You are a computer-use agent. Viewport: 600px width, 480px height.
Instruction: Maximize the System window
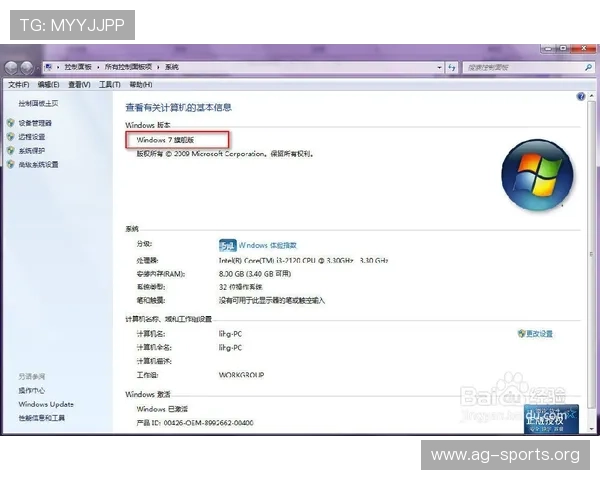coord(563,49)
